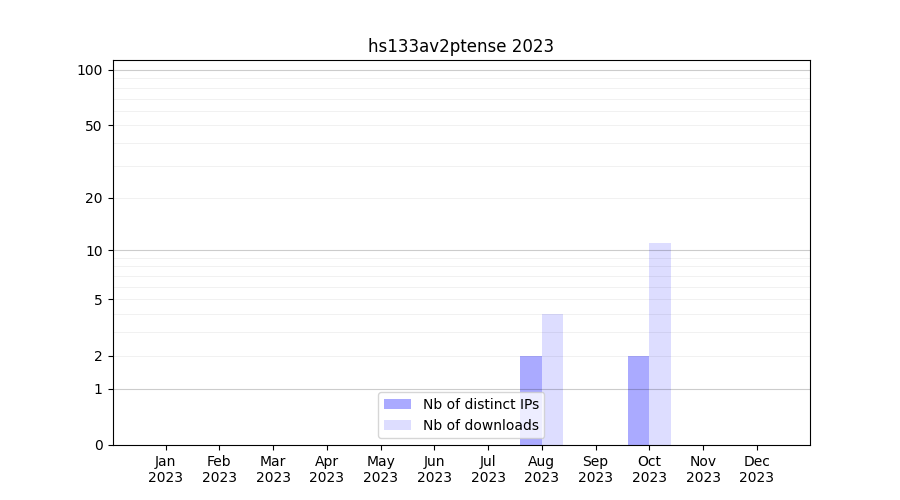900x500 pixels.
Task: Click the 100 y-axis tick label
Action: [x=90, y=70]
